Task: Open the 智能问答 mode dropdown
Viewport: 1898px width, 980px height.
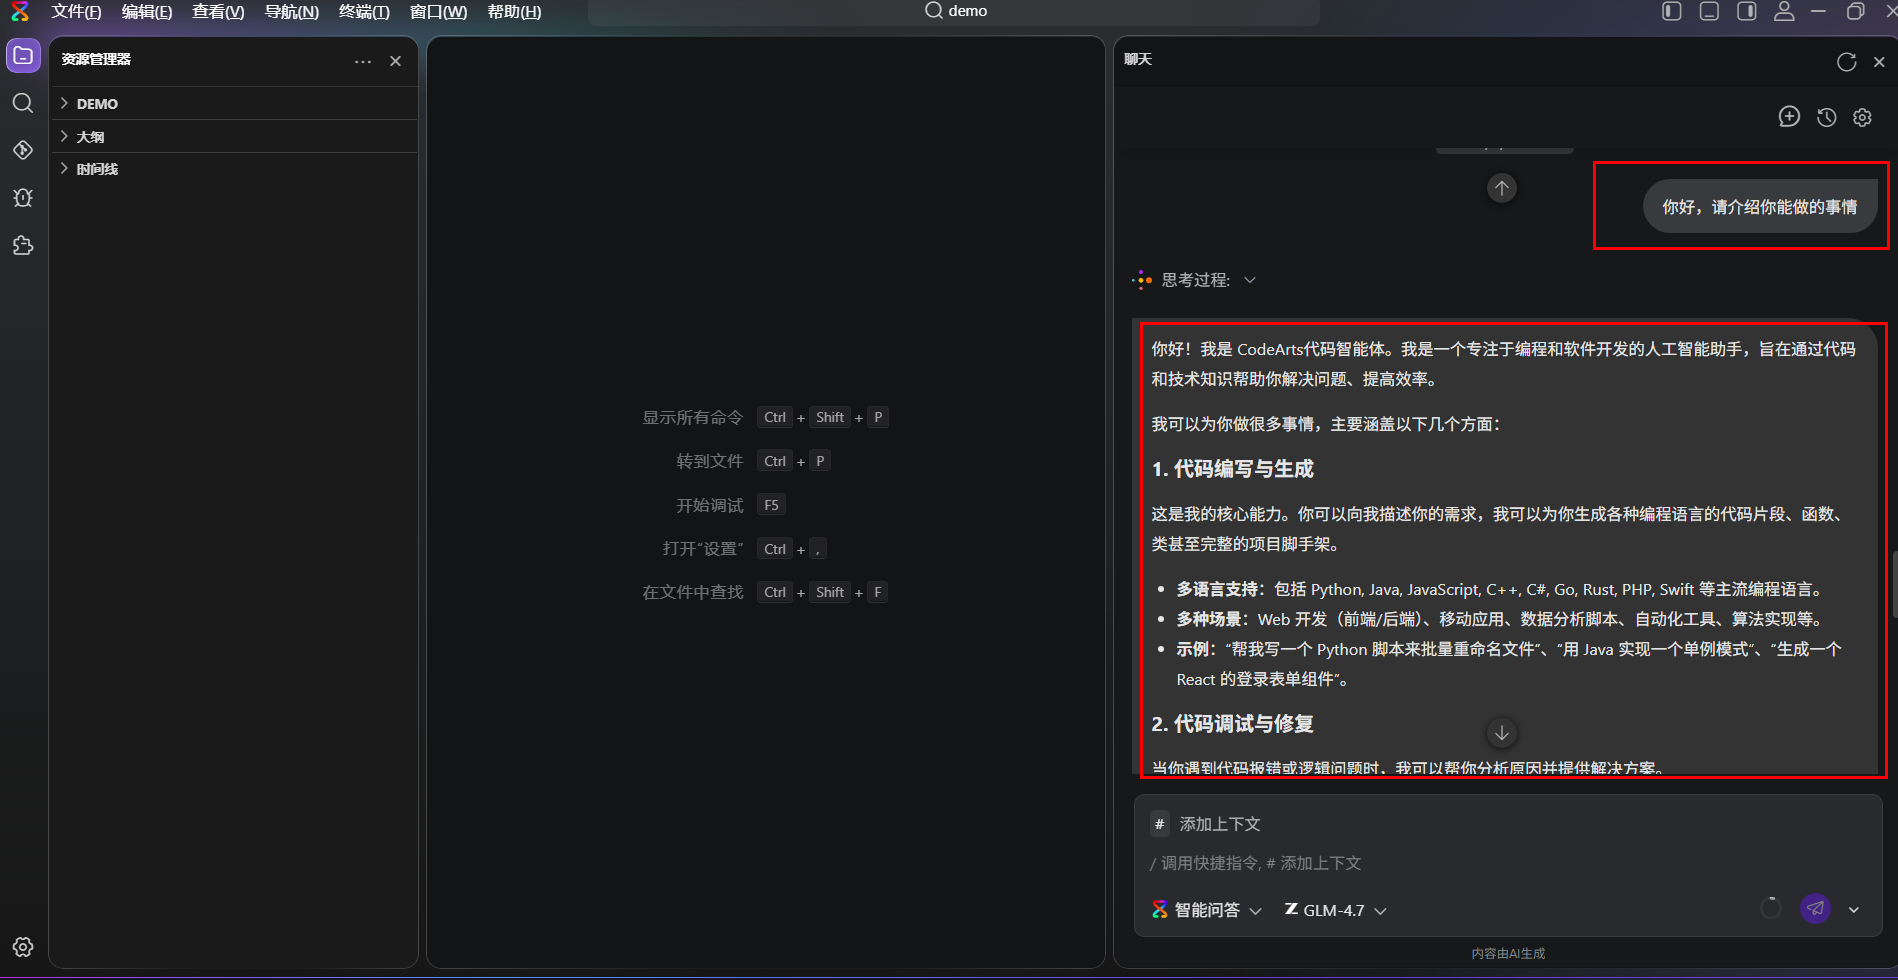Action: (1207, 910)
